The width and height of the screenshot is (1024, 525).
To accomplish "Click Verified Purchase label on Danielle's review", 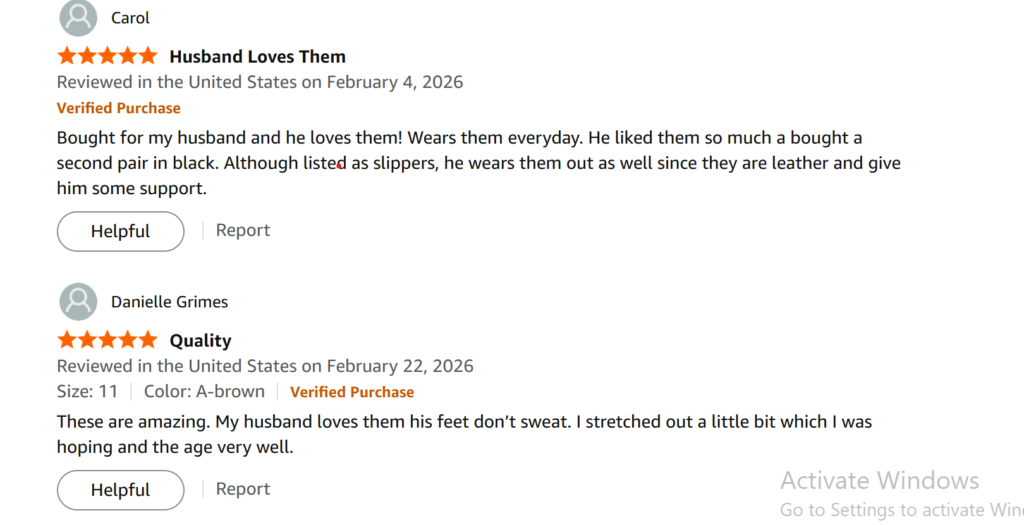I will point(352,392).
